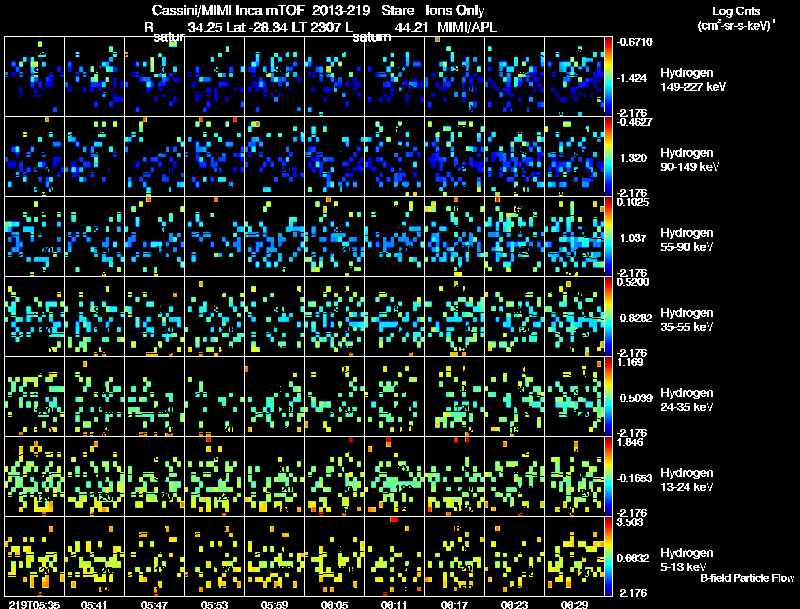The height and width of the screenshot is (609, 800).
Task: Click the 05:59 time axis label
Action: (x=274, y=604)
